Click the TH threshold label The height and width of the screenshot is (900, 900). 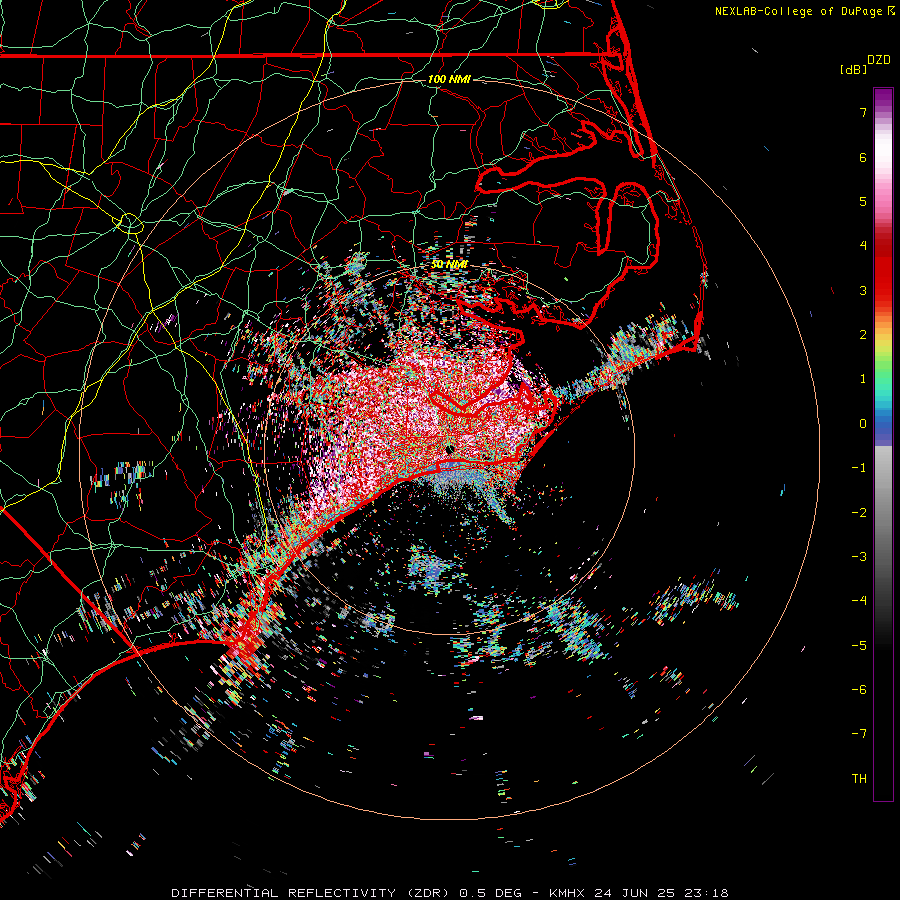click(x=859, y=779)
